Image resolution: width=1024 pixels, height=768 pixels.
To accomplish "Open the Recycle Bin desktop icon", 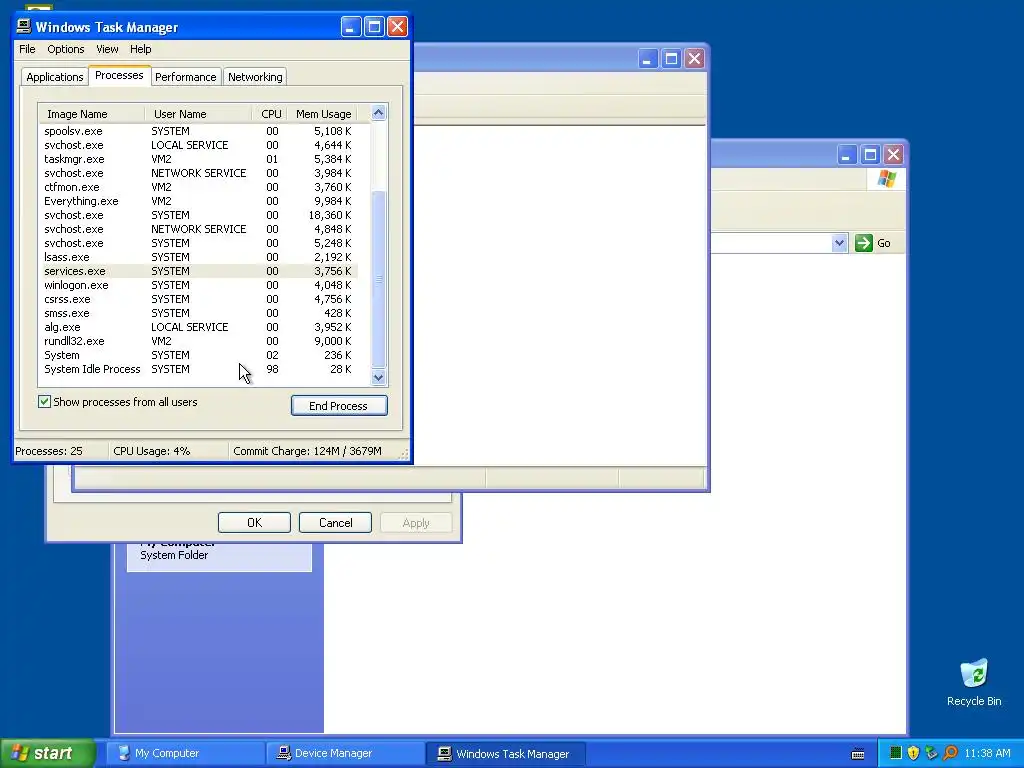I will pos(974,682).
